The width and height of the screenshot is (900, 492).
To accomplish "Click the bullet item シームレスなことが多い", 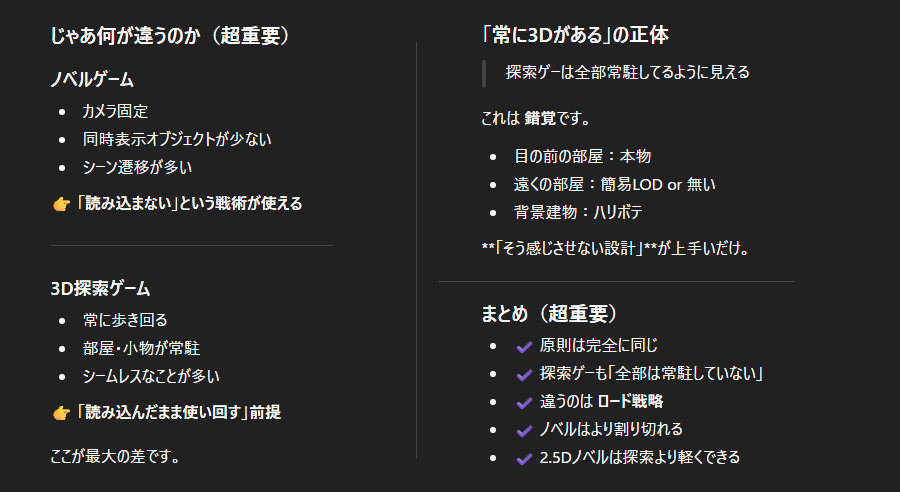I will pyautogui.click(x=151, y=377).
